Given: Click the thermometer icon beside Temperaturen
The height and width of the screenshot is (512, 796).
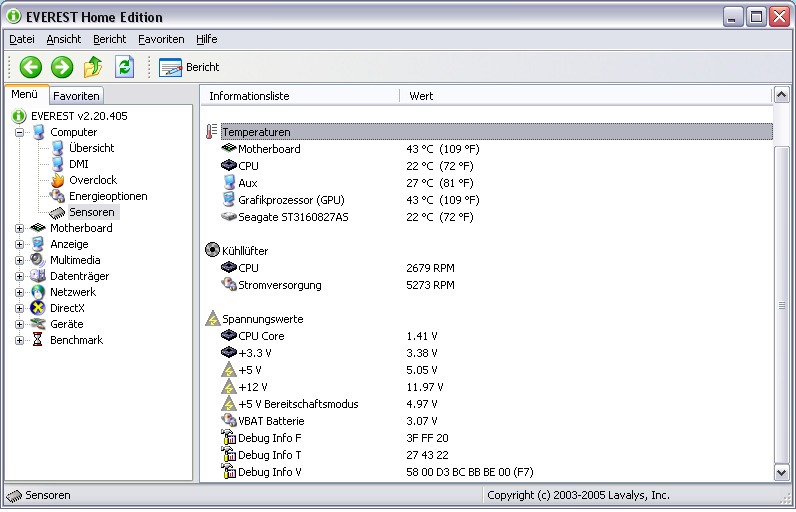Looking at the screenshot, I should tap(211, 131).
